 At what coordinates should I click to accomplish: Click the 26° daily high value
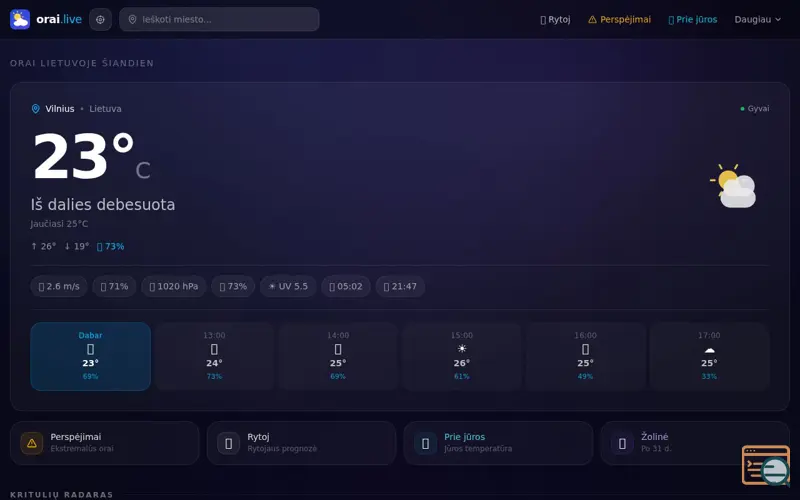[44, 246]
